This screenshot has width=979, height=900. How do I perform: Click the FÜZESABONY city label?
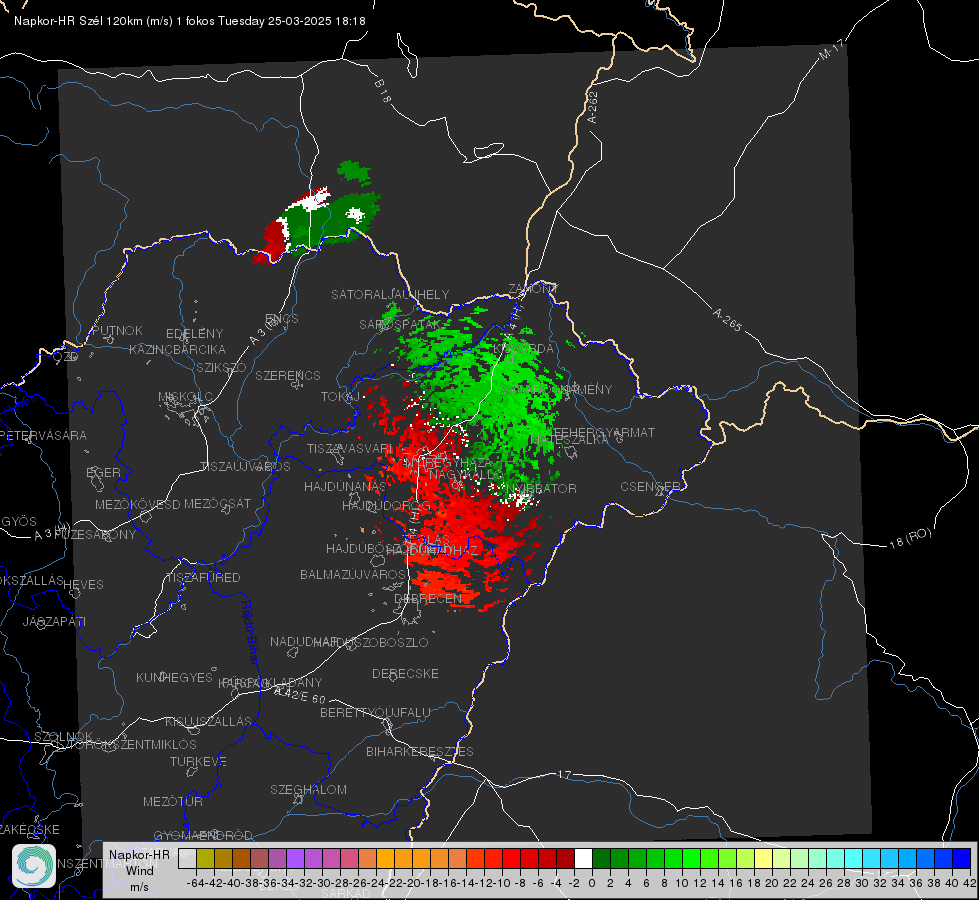[x=95, y=535]
